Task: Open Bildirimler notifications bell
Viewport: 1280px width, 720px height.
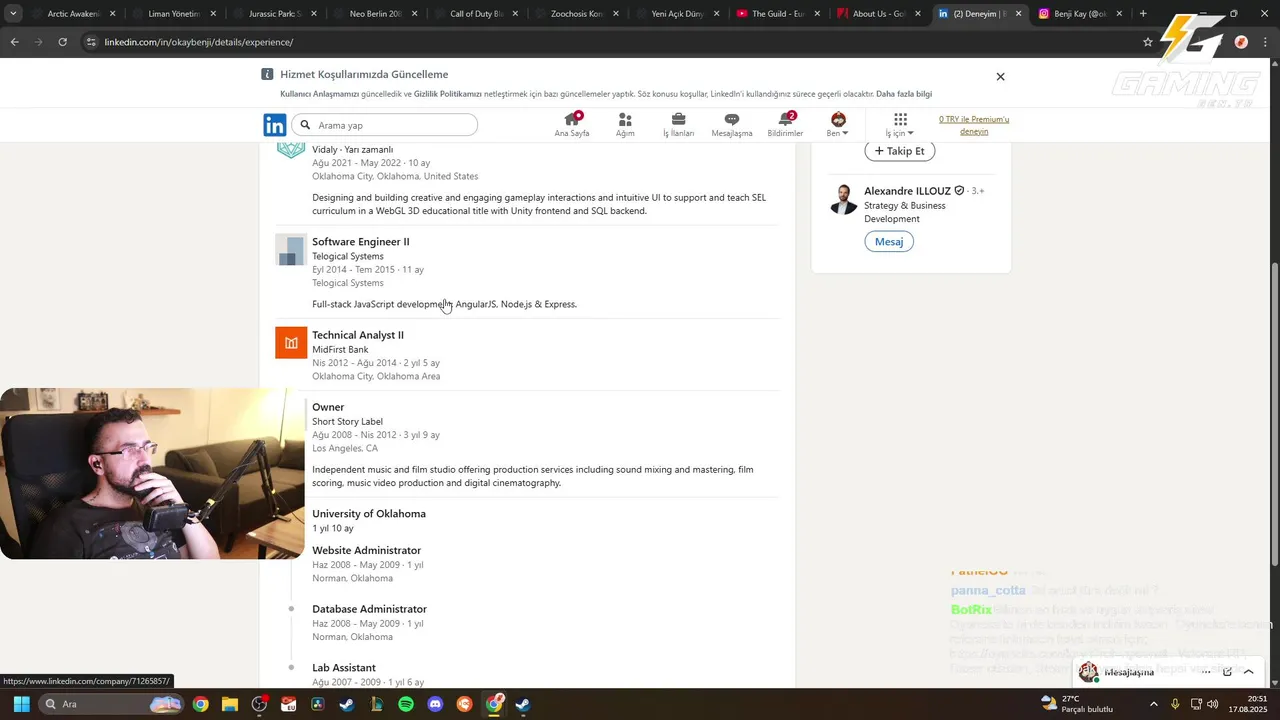Action: pos(785,125)
